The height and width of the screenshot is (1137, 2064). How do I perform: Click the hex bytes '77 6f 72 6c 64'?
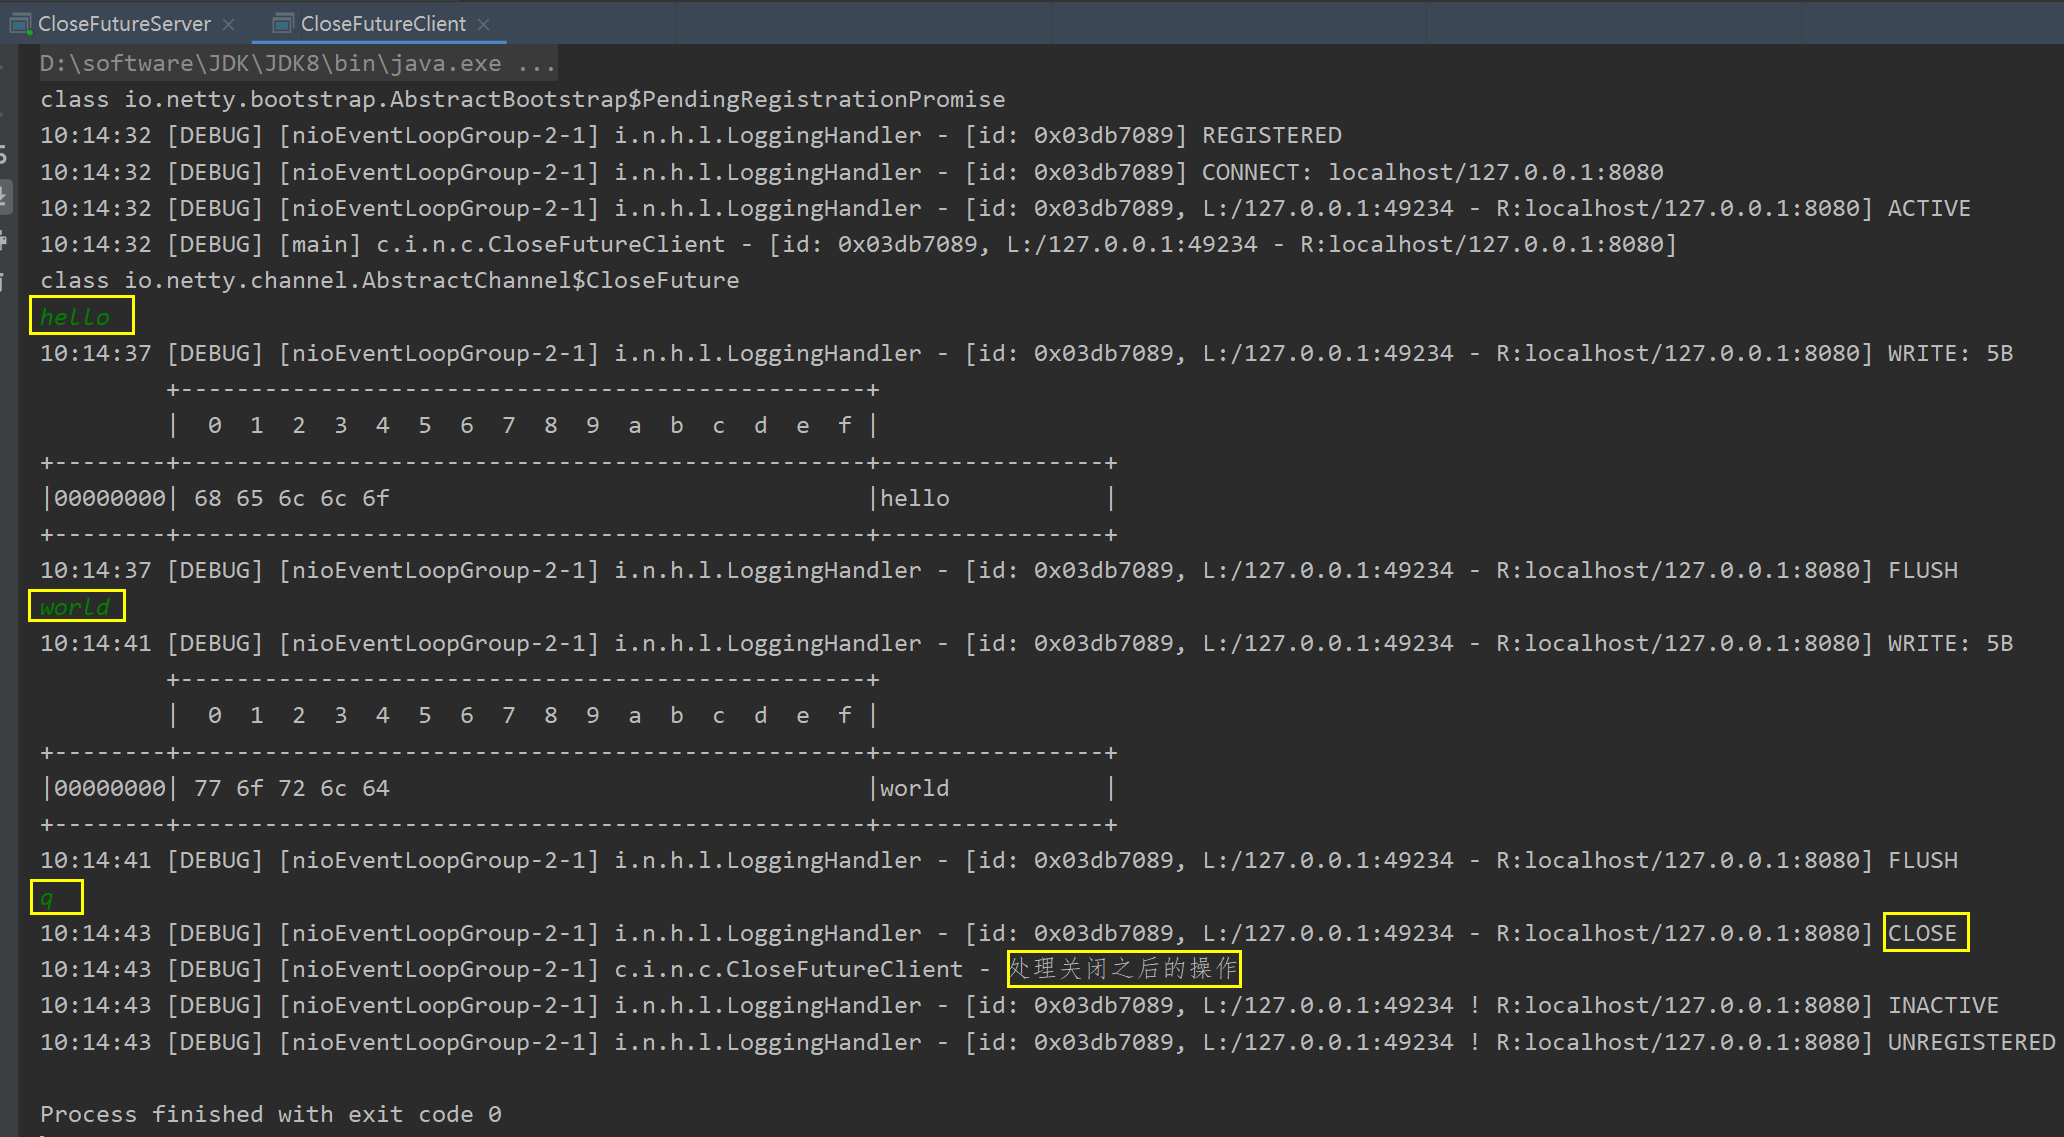click(x=292, y=788)
